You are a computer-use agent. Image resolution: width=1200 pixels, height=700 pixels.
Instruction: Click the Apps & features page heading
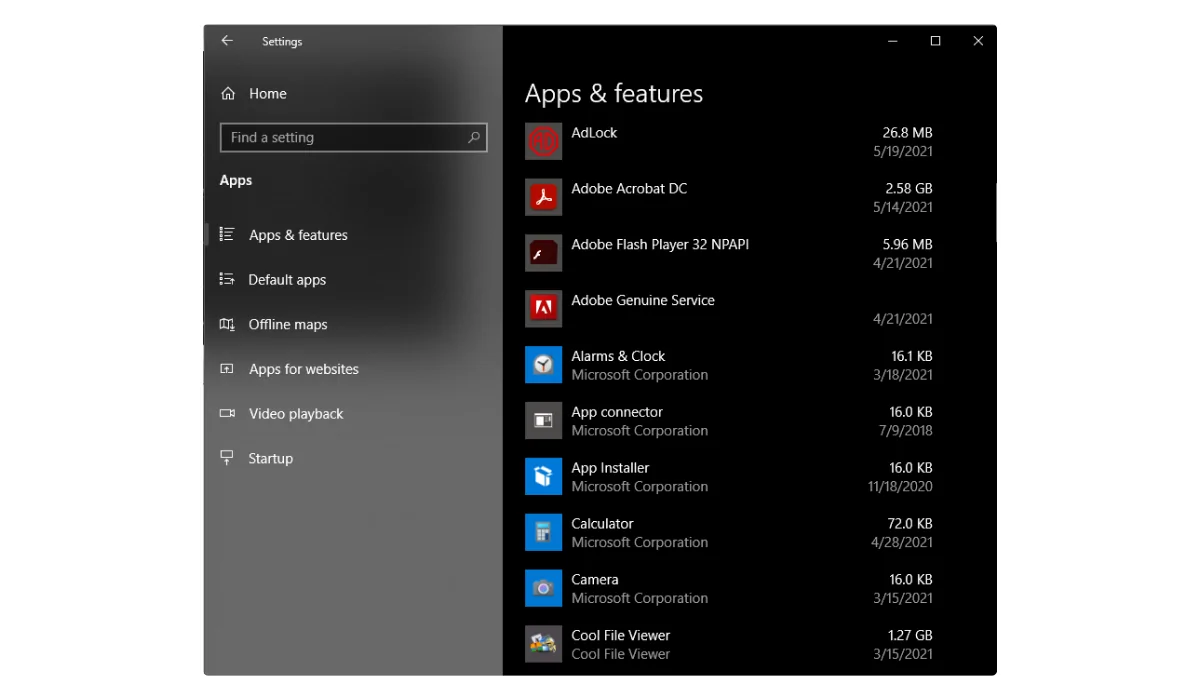pos(614,94)
